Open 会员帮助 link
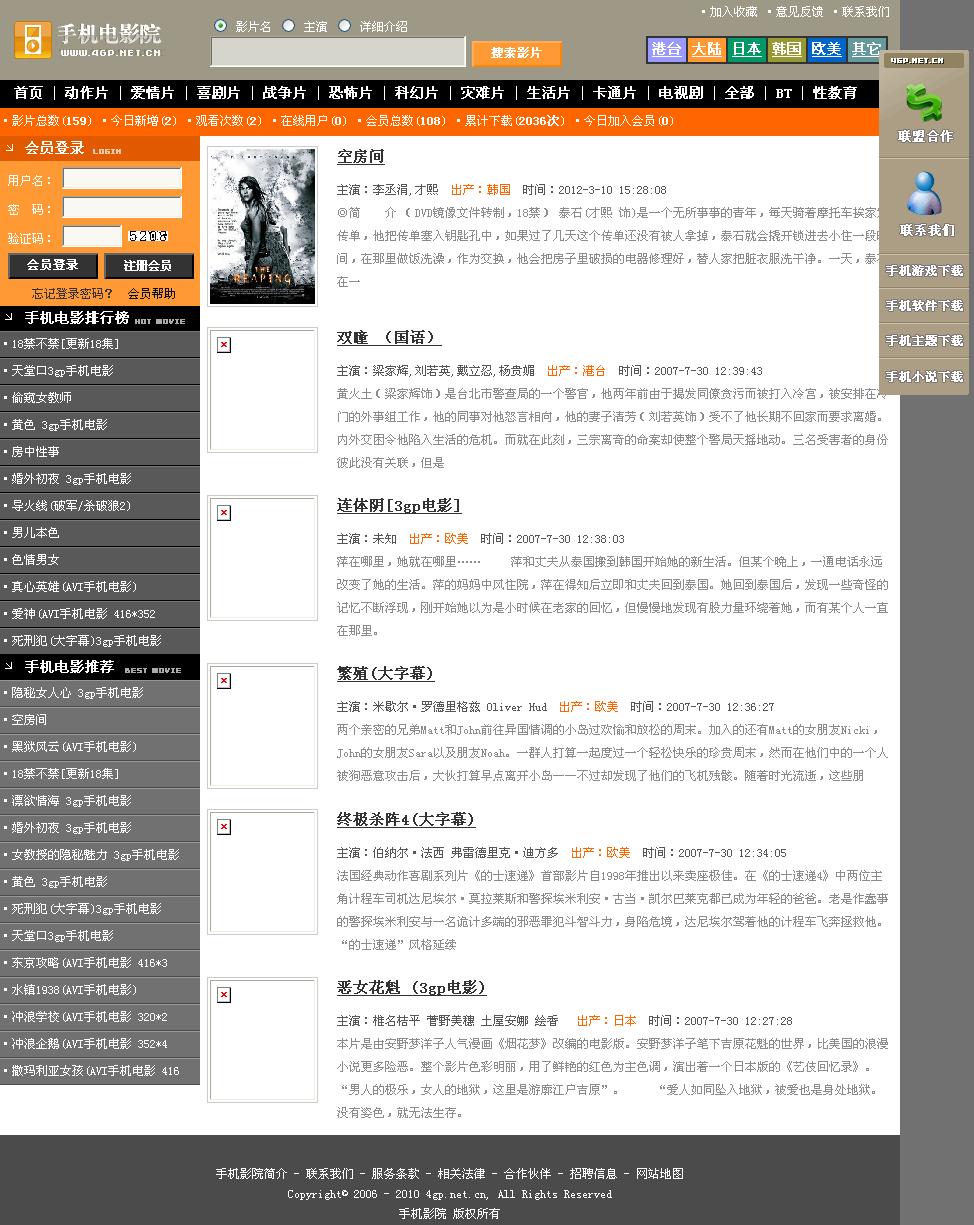 coord(151,294)
